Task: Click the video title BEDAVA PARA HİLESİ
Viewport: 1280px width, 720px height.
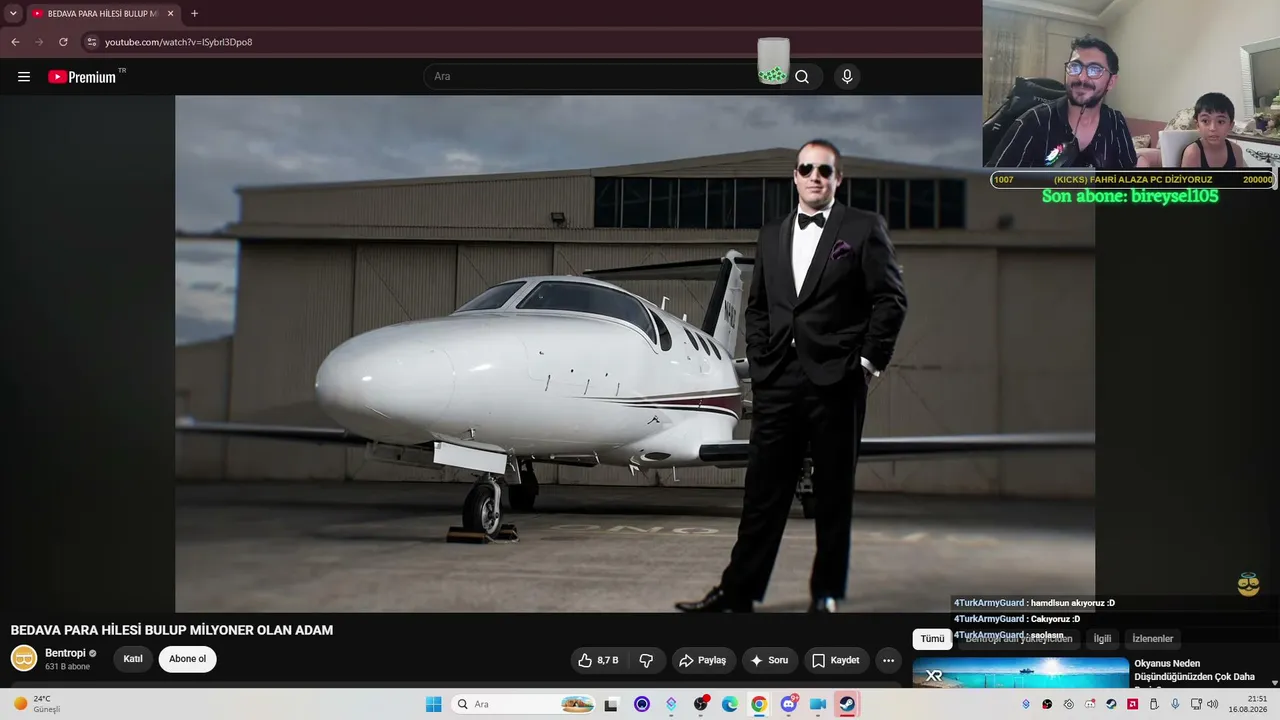Action: 172,630
